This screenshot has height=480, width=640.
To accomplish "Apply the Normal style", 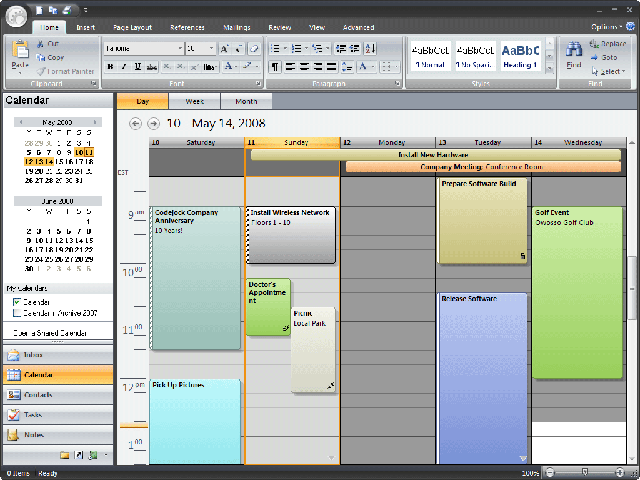I will tap(431, 56).
